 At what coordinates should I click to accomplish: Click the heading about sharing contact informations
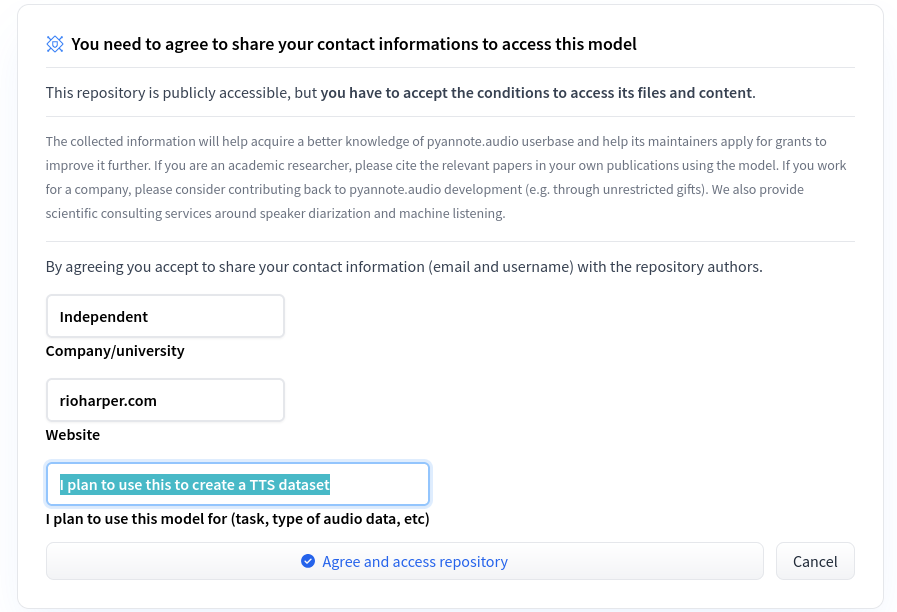tap(352, 44)
